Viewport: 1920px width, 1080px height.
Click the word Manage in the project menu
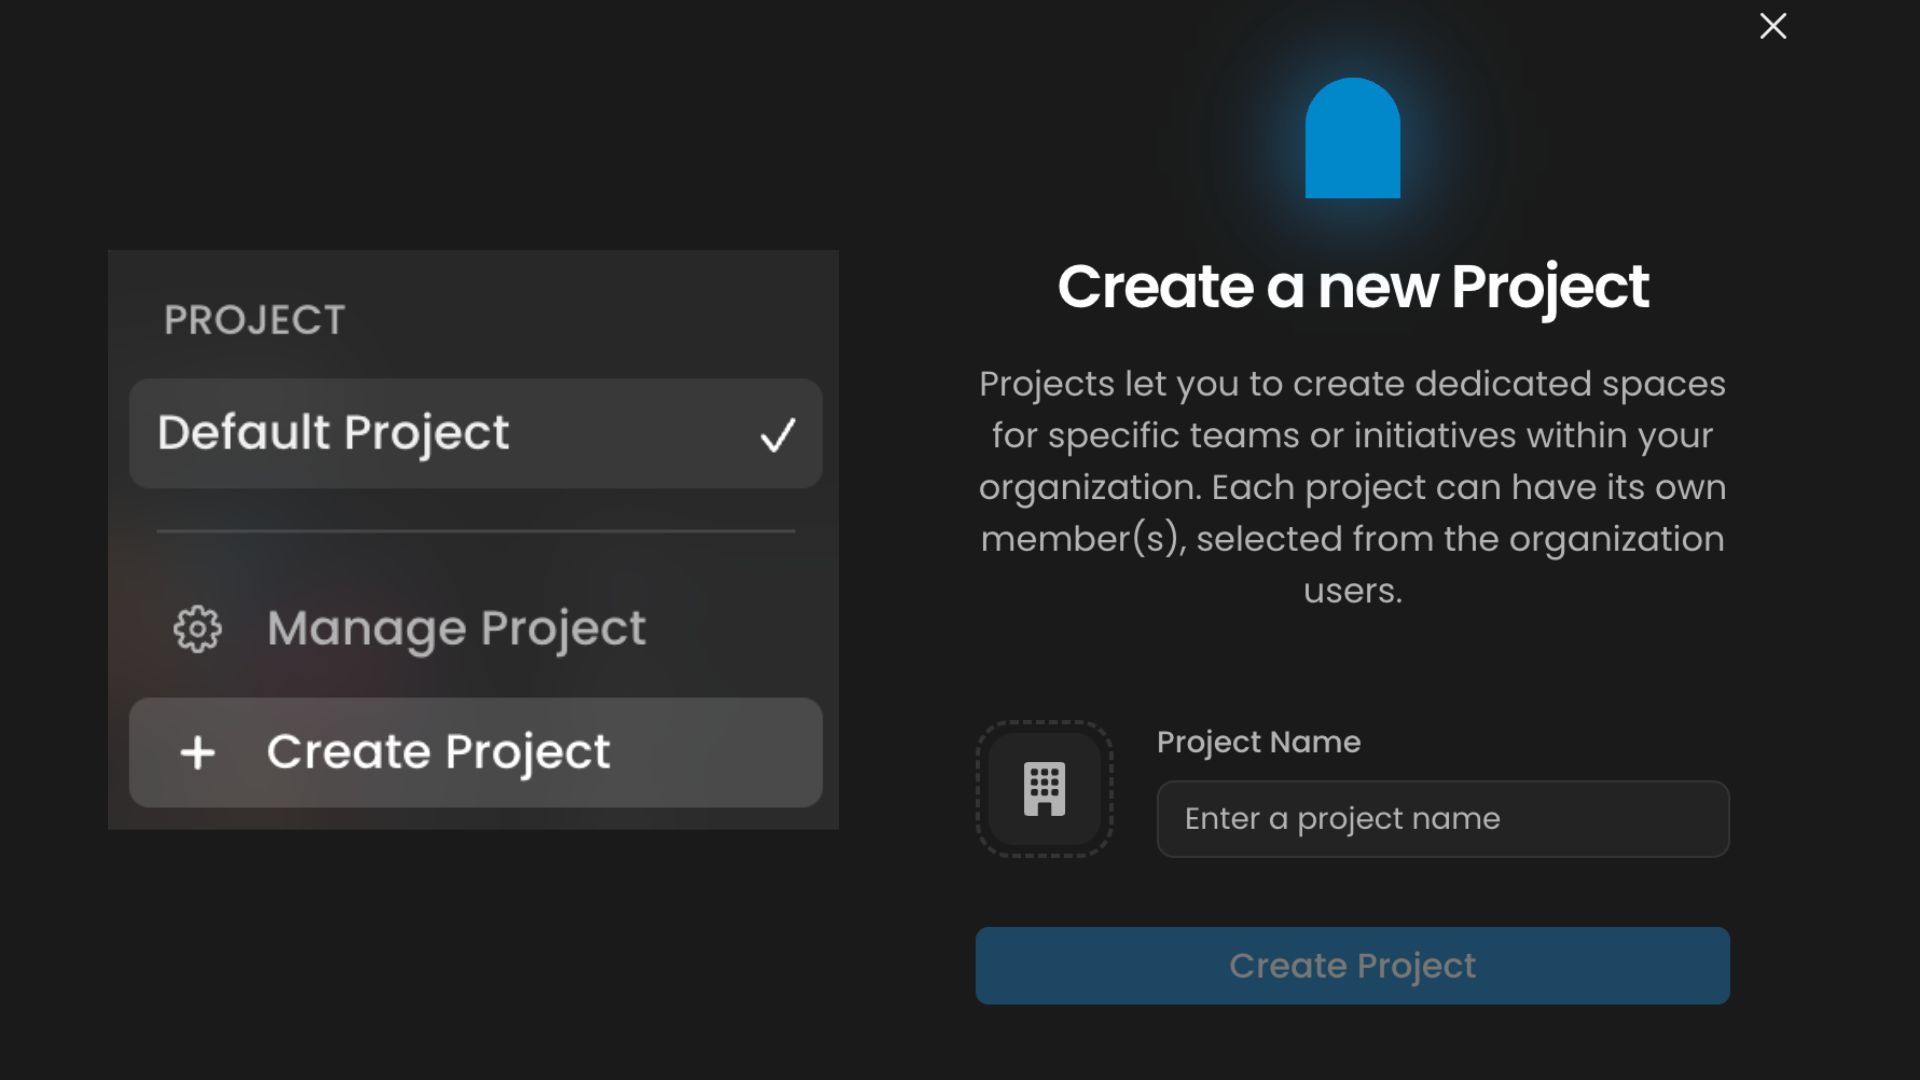coord(366,630)
